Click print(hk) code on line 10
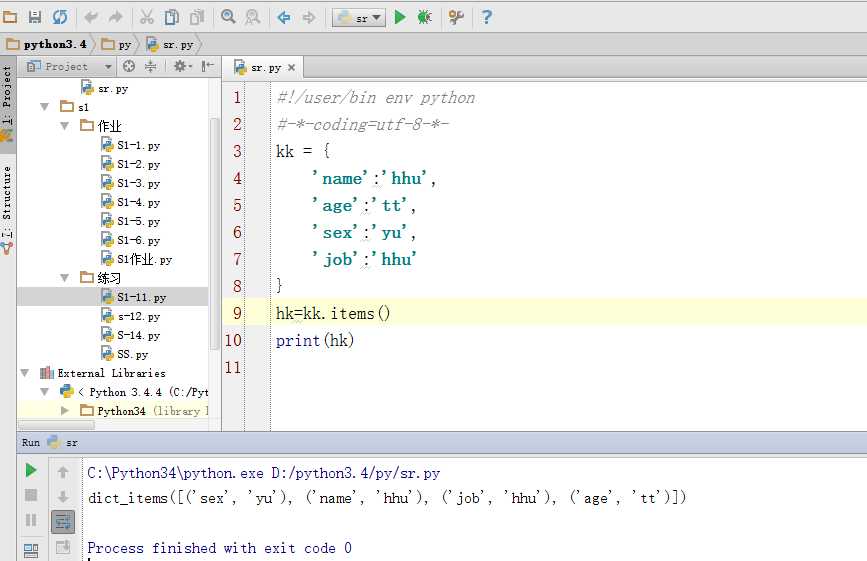 pos(315,340)
